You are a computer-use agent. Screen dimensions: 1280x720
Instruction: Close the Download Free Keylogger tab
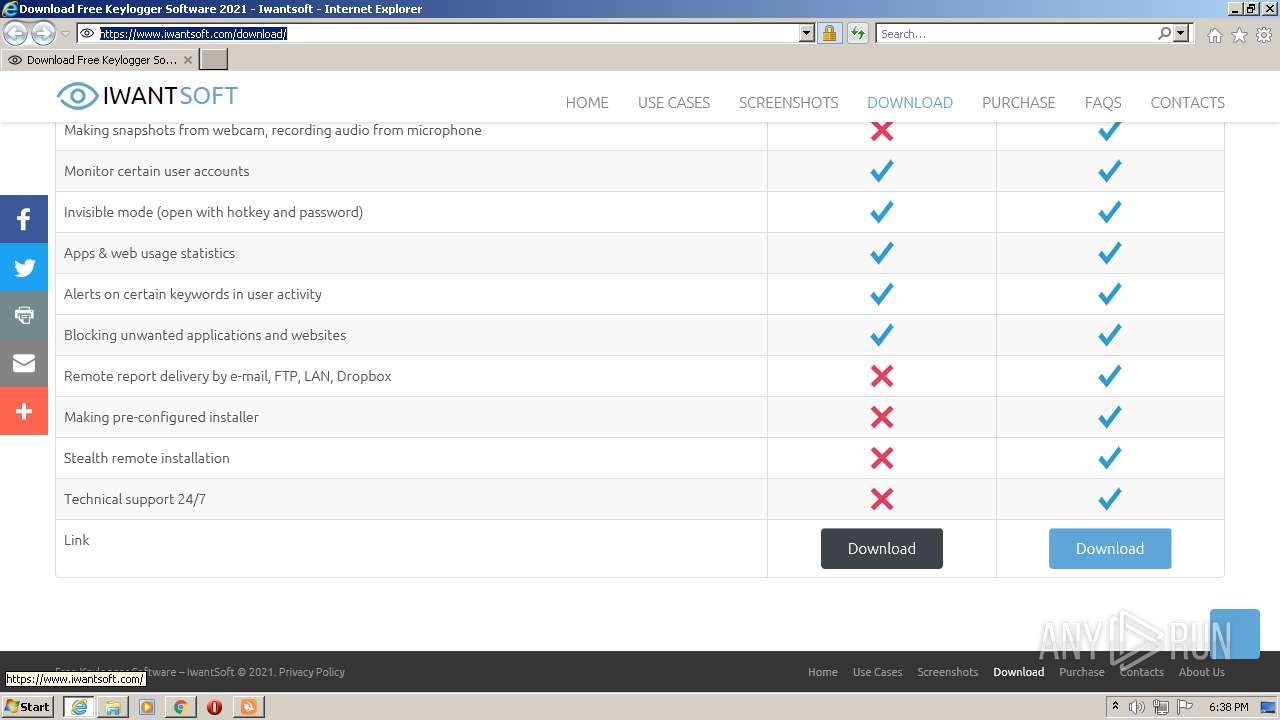[x=188, y=60]
